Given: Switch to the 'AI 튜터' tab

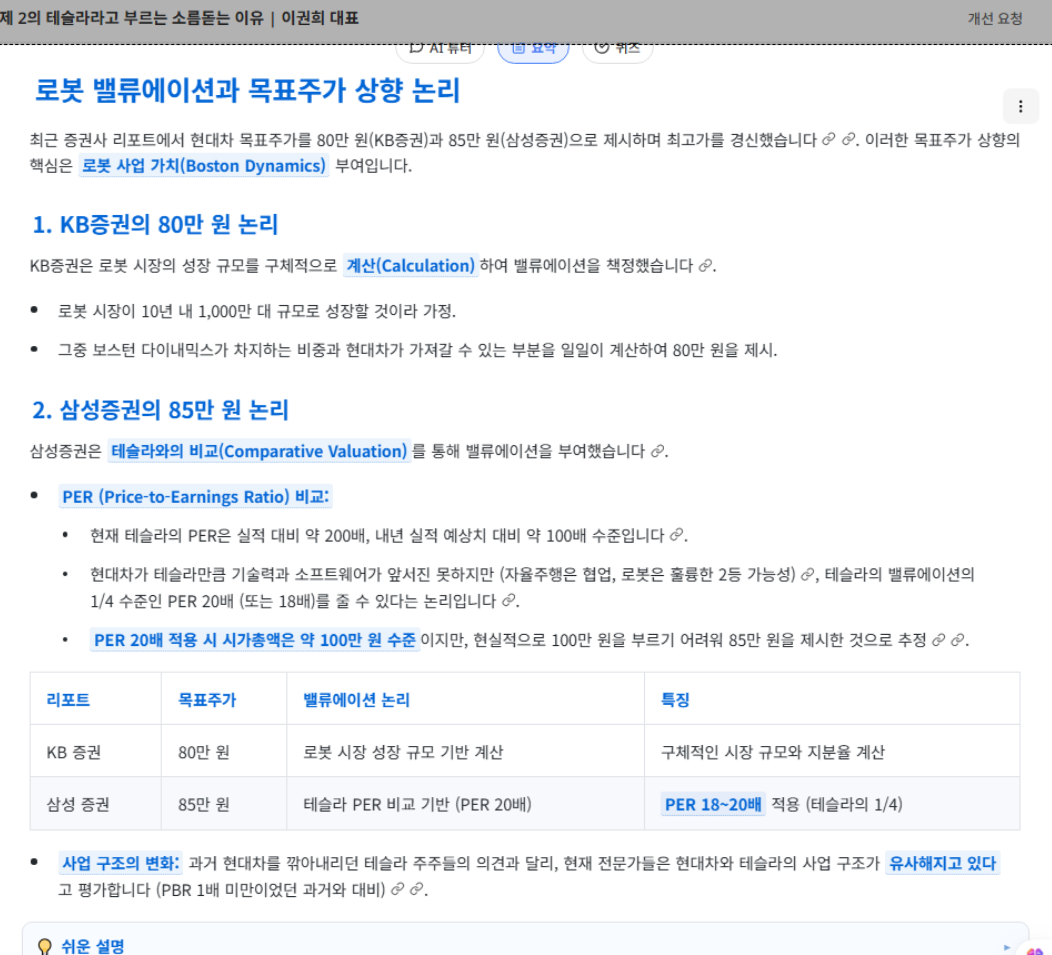Looking at the screenshot, I should coord(441,47).
